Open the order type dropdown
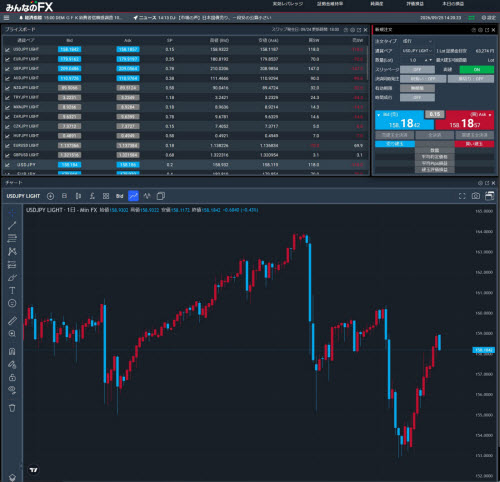Image resolution: width=500 pixels, height=482 pixels. click(x=417, y=41)
